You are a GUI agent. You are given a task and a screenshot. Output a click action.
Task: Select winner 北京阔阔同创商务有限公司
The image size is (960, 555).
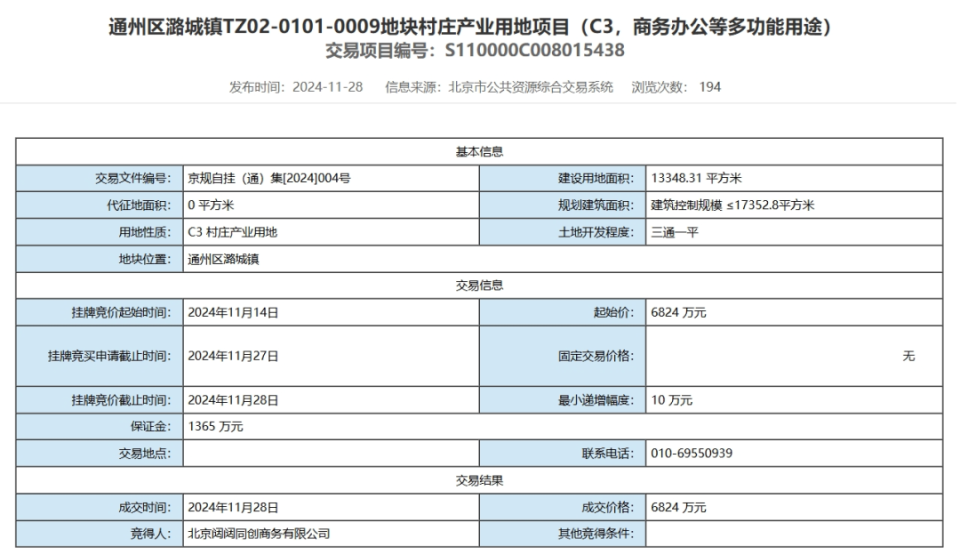258,534
